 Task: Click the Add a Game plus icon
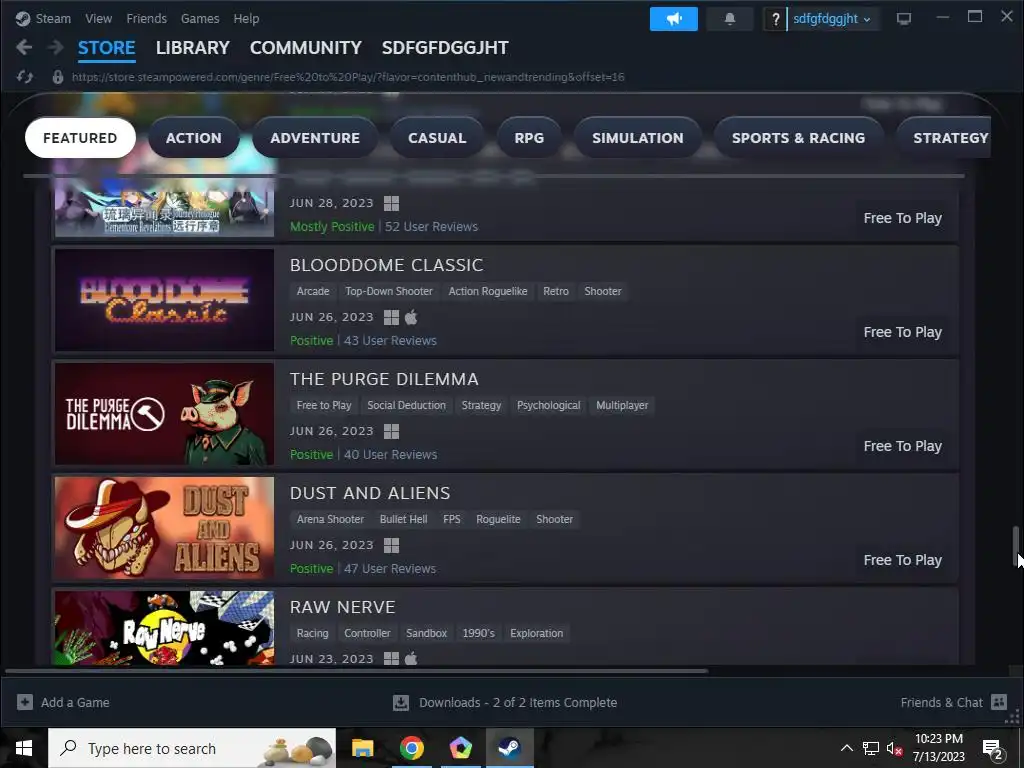tap(25, 702)
